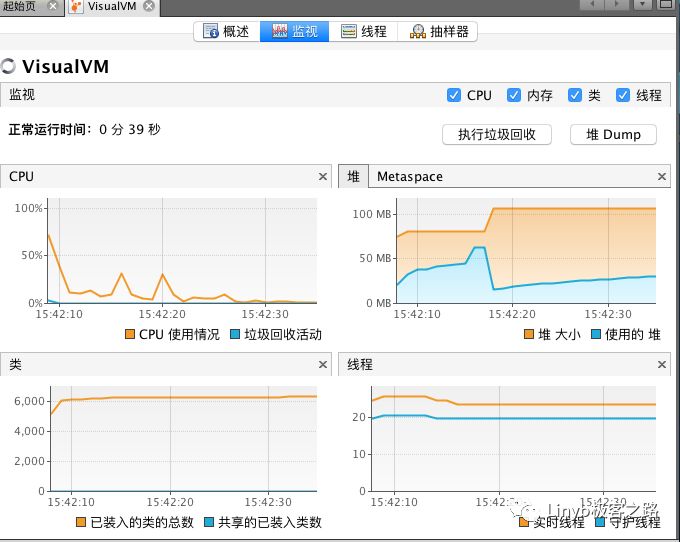680x542 pixels.
Task: Click the VisualVM tab application icon
Action: click(x=76, y=7)
